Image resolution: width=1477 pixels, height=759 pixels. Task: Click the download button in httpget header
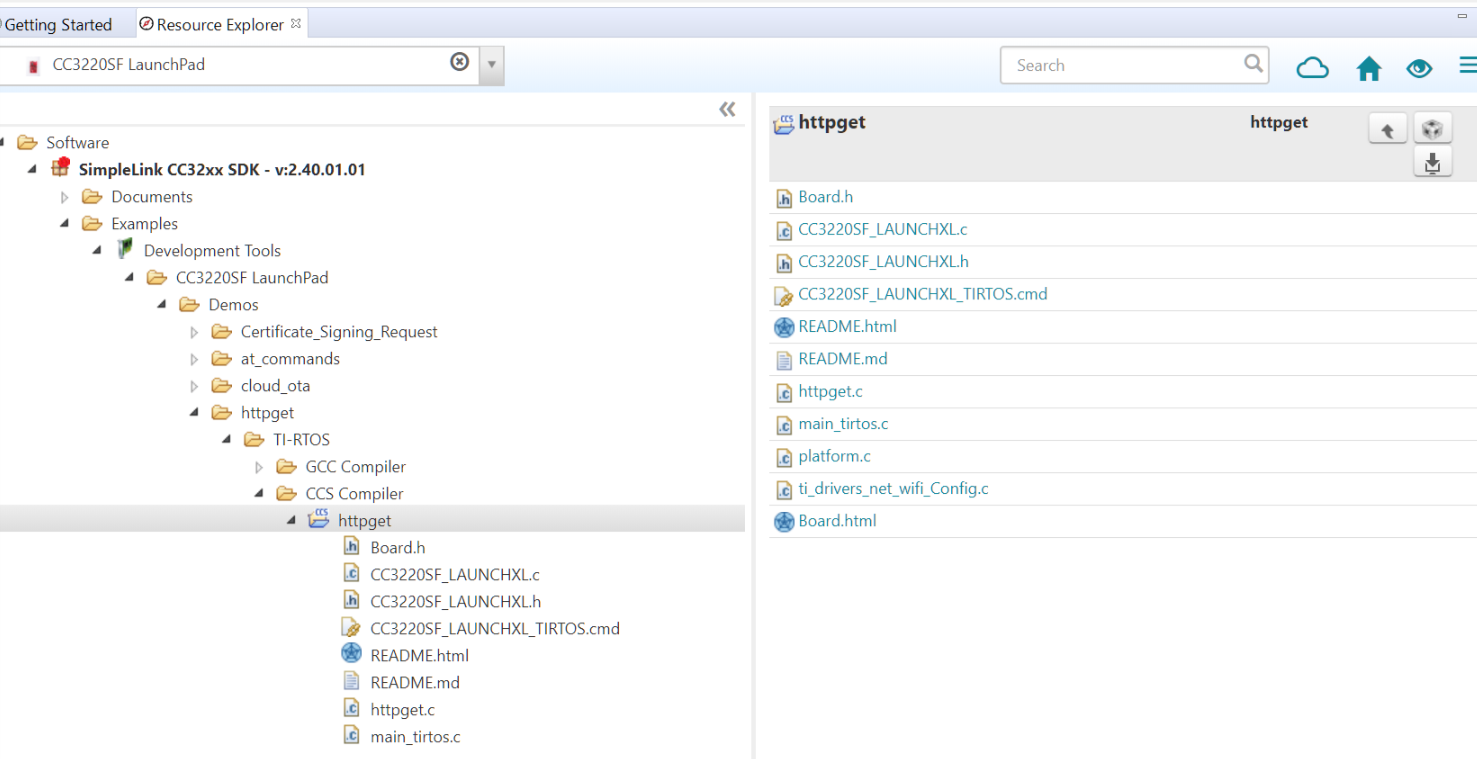[x=1432, y=162]
